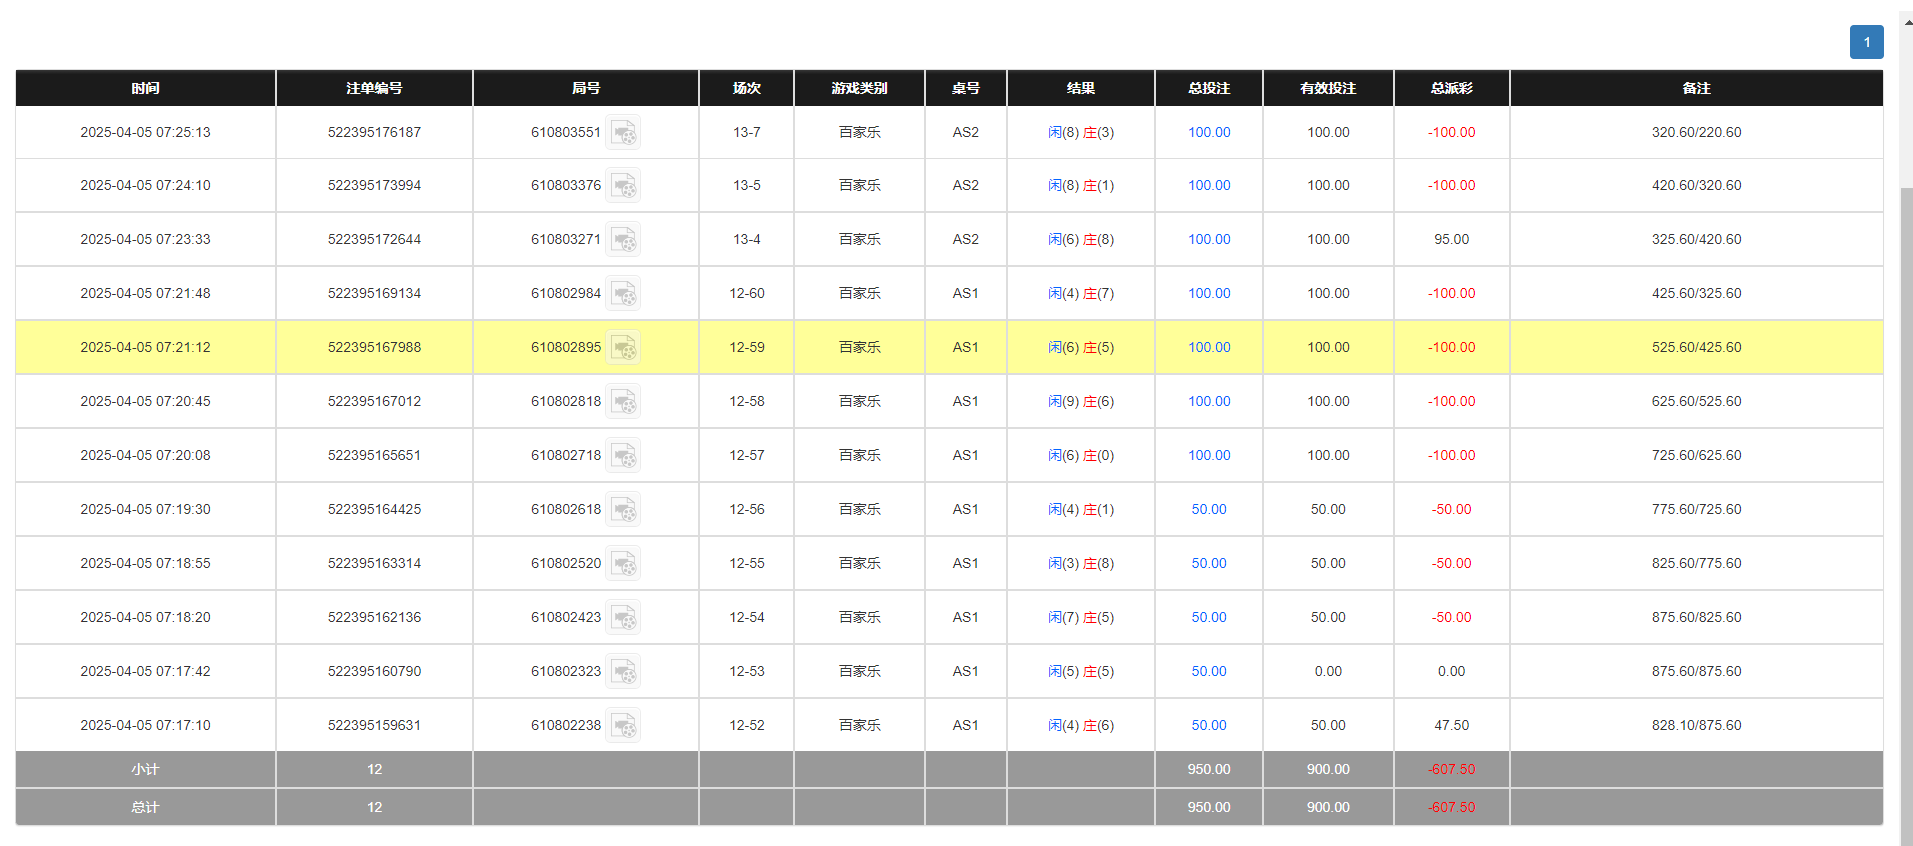Click the vertical scrollbar on right edge
This screenshot has width=1913, height=846.
1906,500
